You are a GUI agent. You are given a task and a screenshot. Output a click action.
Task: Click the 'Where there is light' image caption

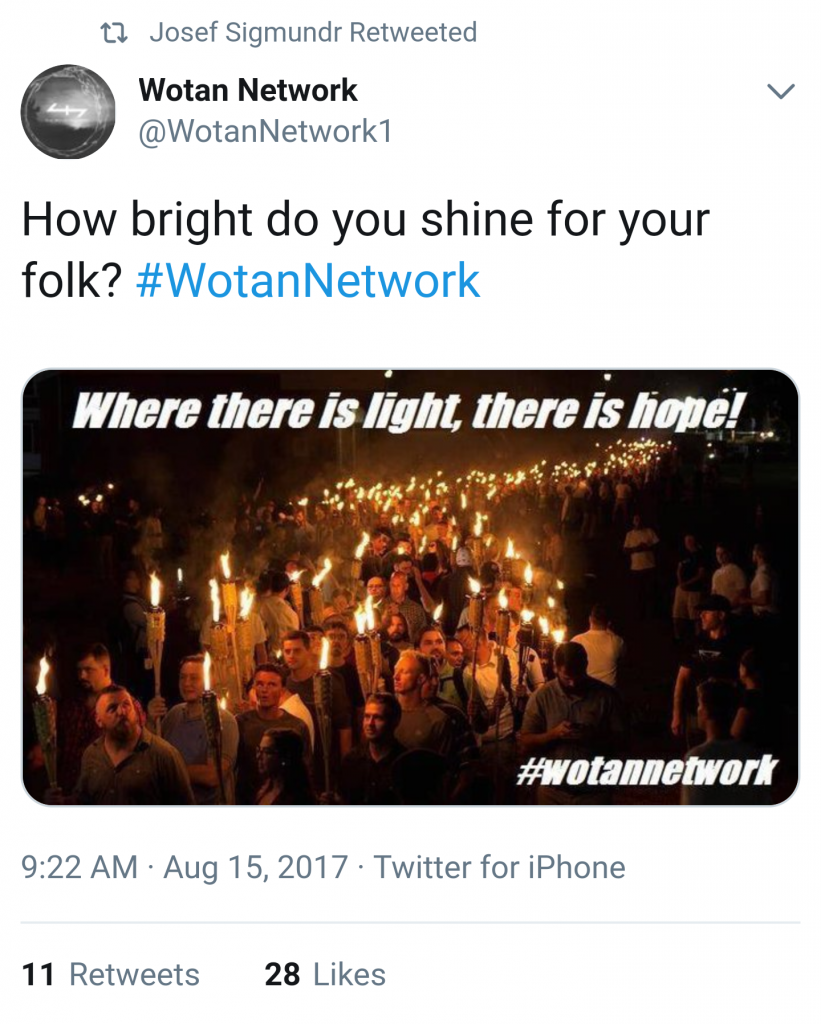click(x=408, y=412)
